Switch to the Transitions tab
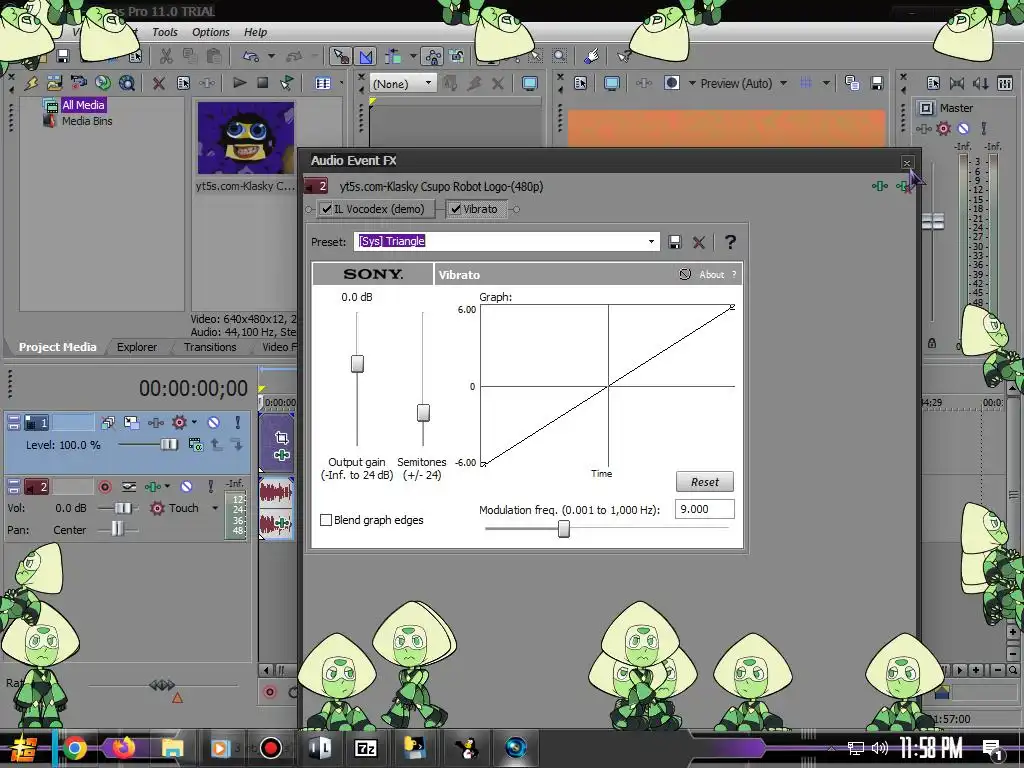Viewport: 1024px width, 768px height. [210, 347]
